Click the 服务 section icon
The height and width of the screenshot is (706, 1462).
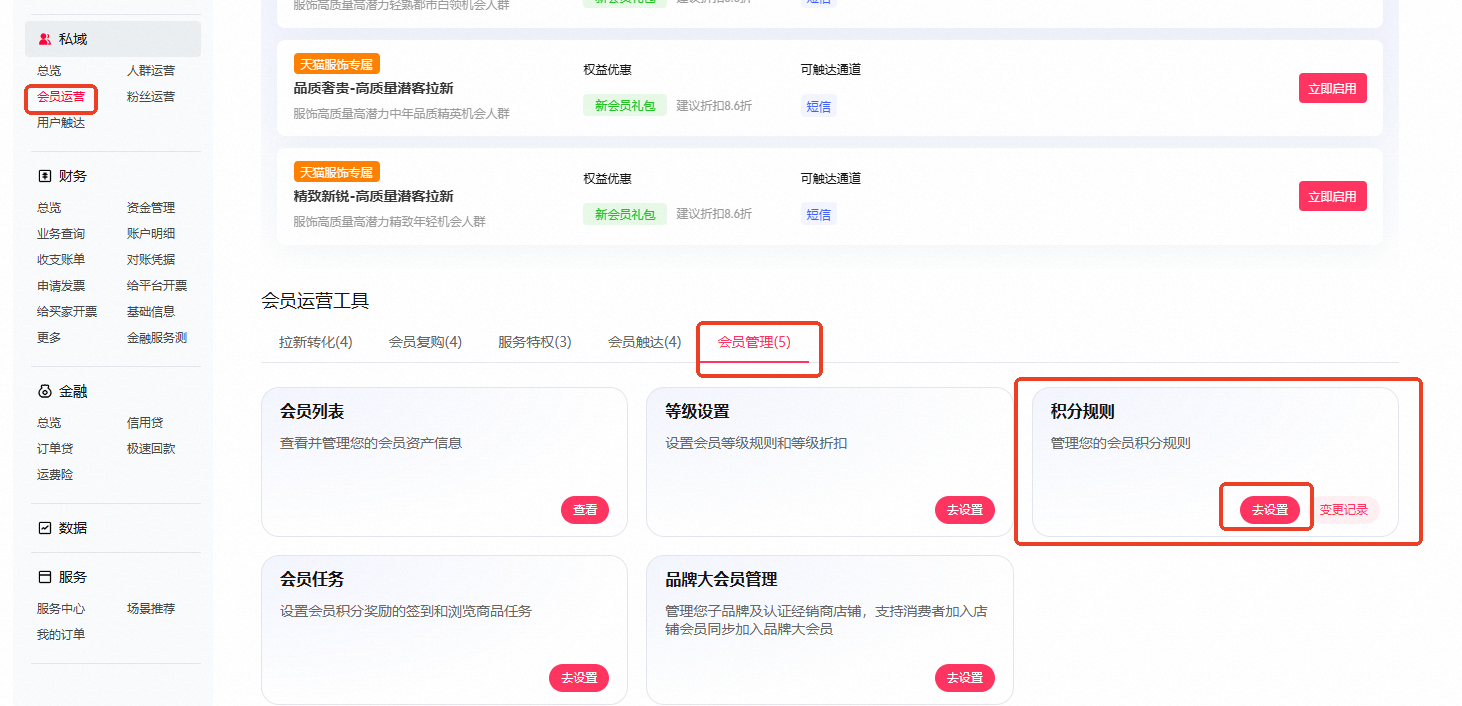[x=45, y=577]
